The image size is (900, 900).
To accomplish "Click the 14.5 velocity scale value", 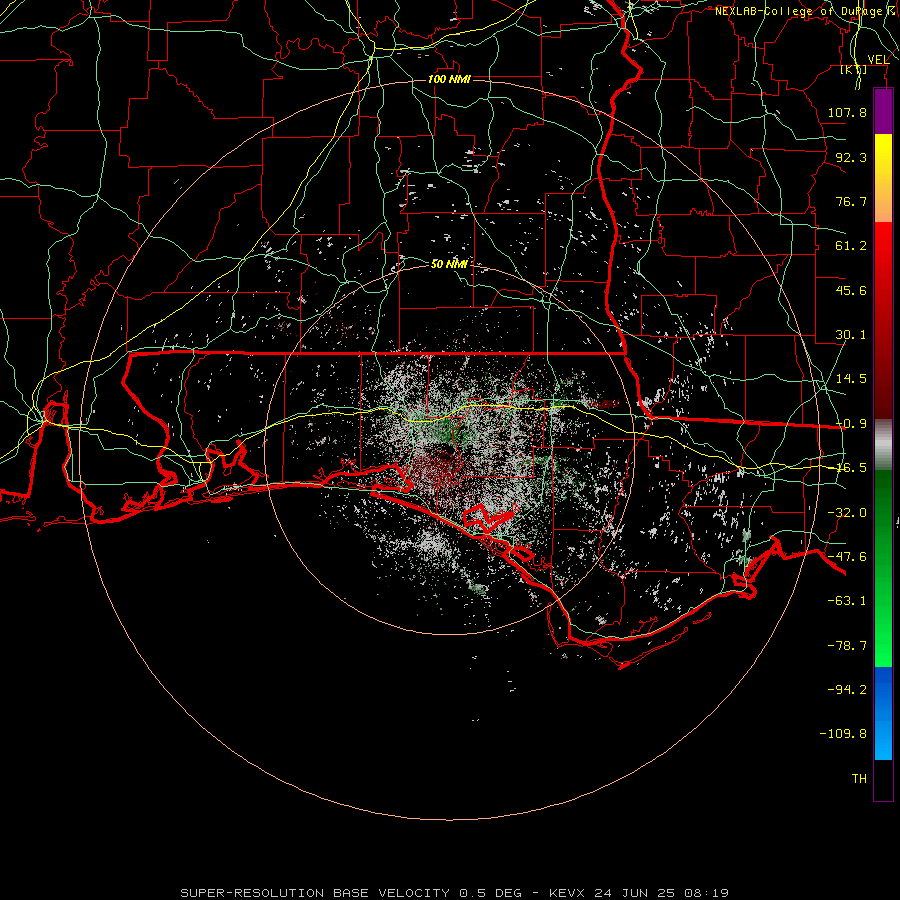I will pos(851,379).
